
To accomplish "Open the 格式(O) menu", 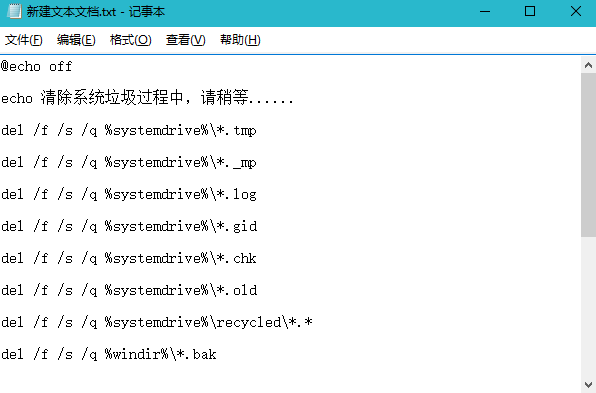I will [x=130, y=40].
